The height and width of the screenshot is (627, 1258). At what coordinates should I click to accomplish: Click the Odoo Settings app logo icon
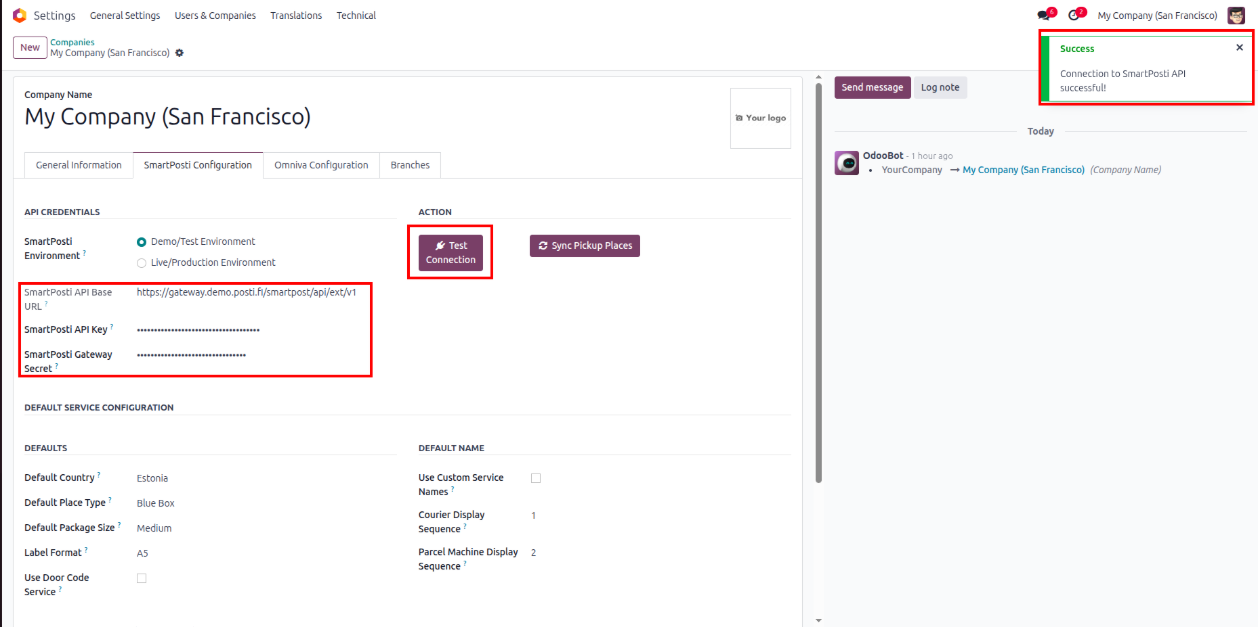[x=19, y=15]
